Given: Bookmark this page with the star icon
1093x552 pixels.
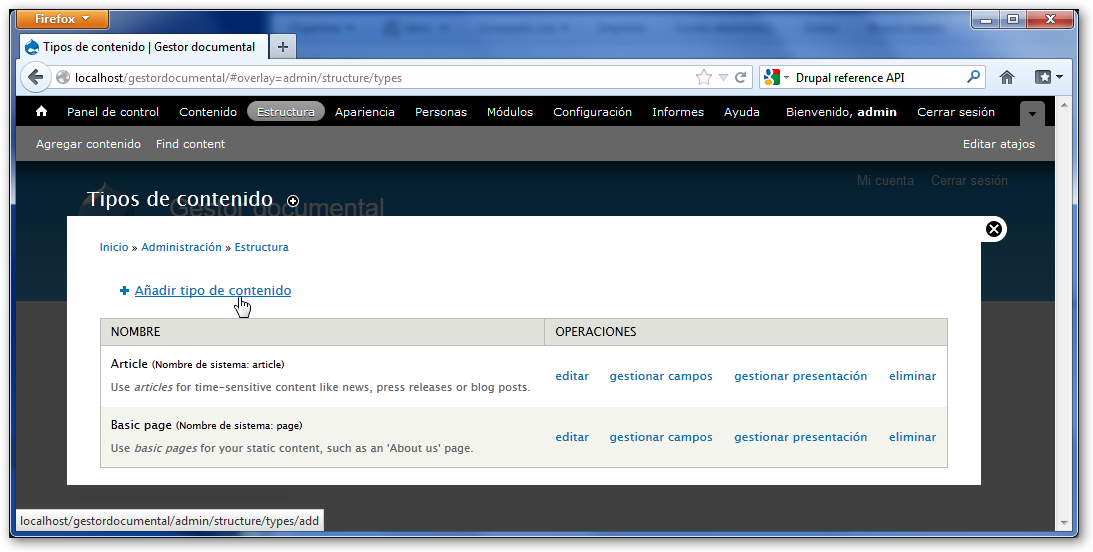Looking at the screenshot, I should coord(704,77).
